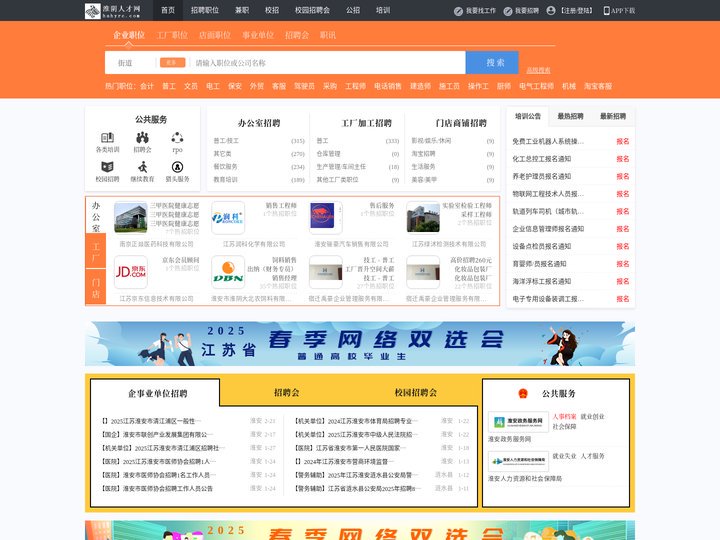Click 报名 next to 养老护理员报名通知
Image resolution: width=720 pixels, height=540 pixels.
(623, 176)
